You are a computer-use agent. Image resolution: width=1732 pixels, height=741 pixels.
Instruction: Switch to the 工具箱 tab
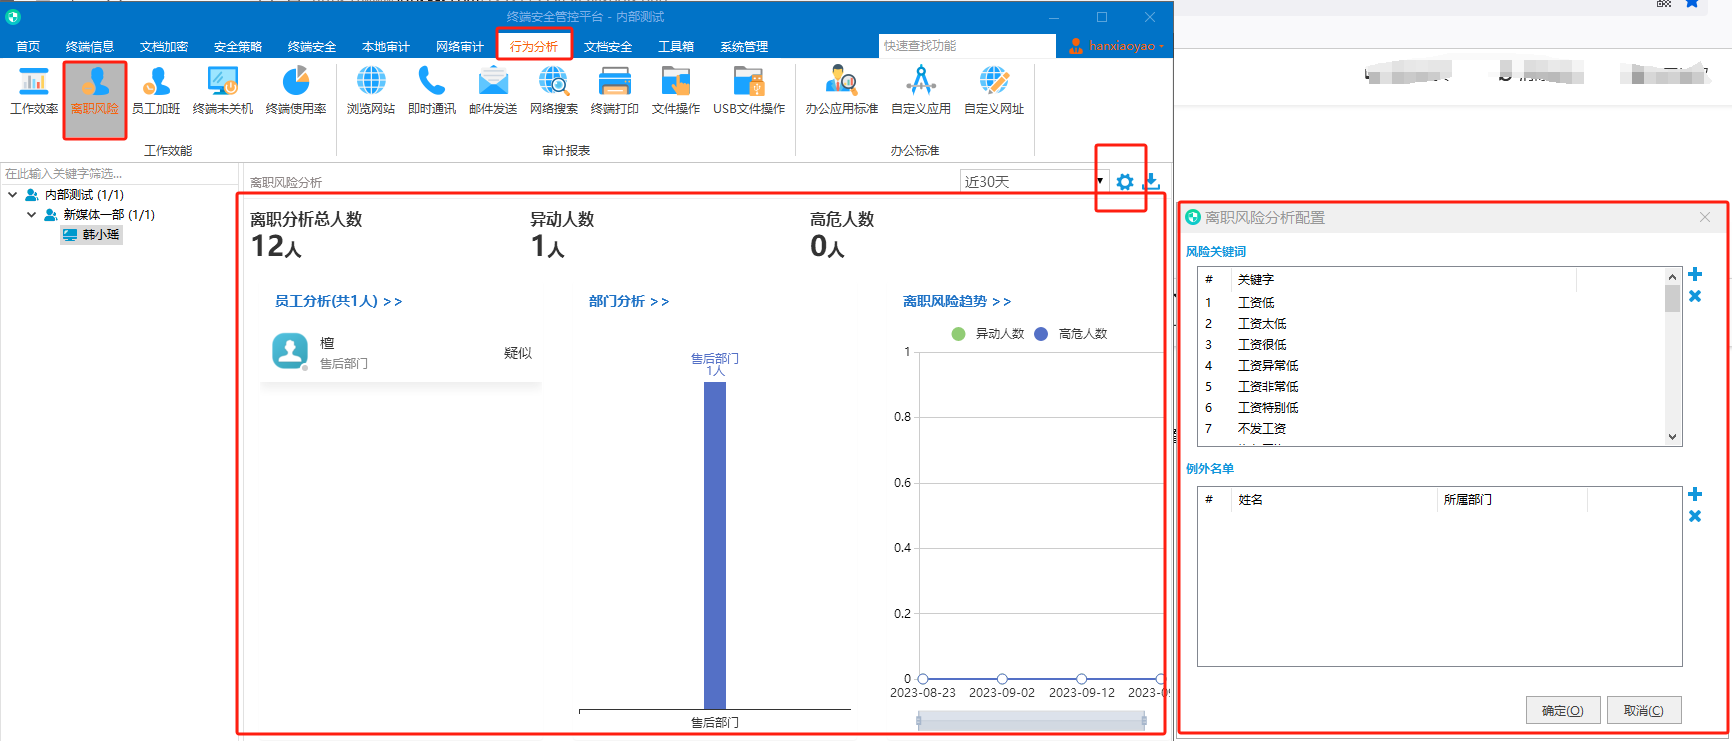point(676,46)
